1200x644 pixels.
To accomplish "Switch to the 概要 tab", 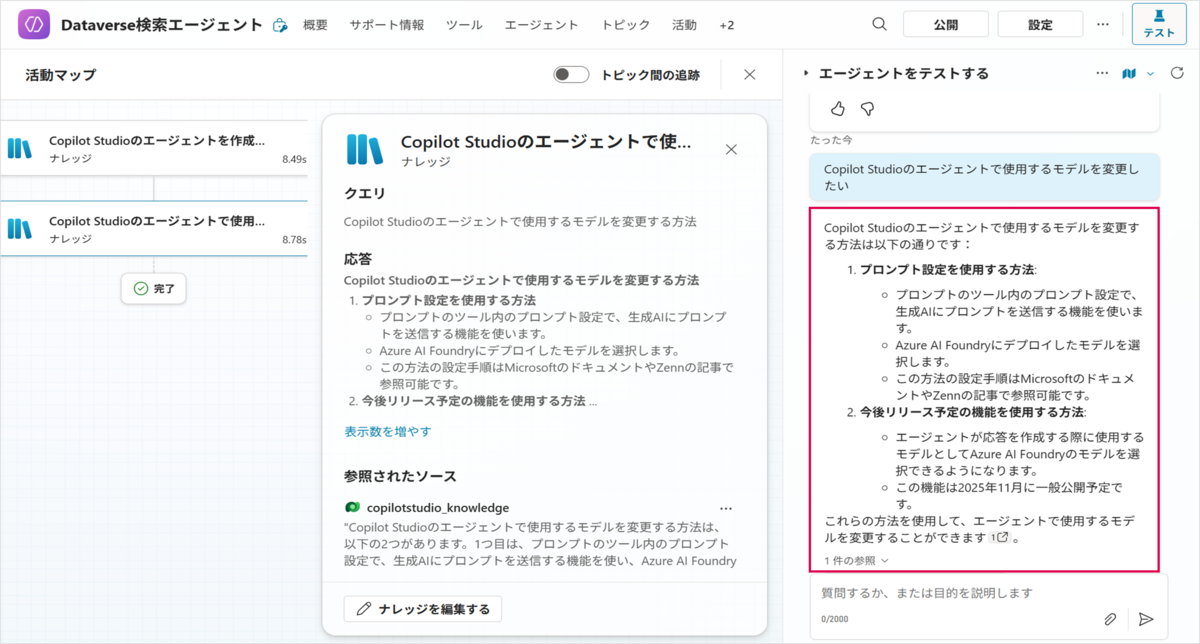I will coord(315,25).
